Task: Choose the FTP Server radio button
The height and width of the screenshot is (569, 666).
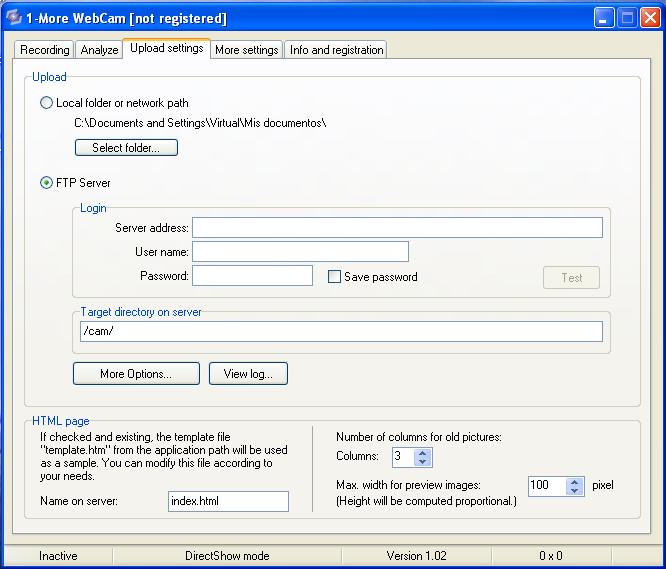Action: click(x=46, y=183)
